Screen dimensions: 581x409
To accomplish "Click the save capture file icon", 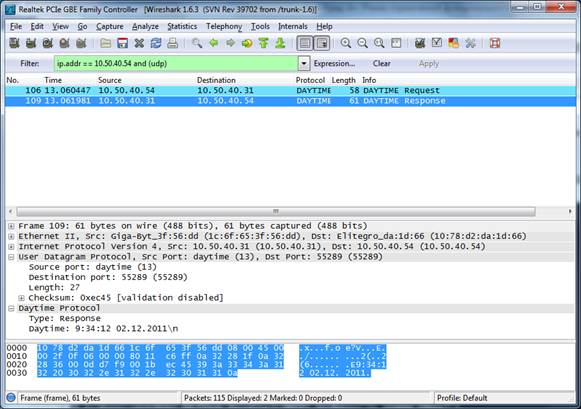I will coord(122,43).
